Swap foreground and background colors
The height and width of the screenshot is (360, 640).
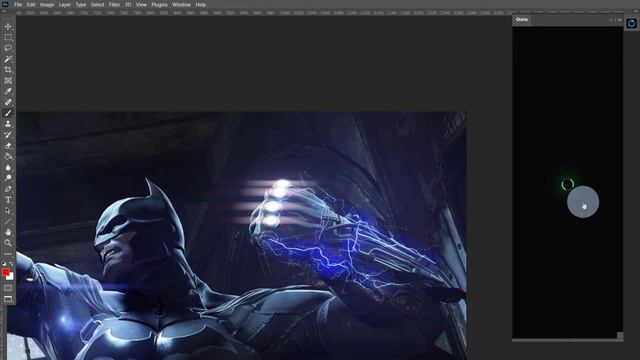point(11,264)
